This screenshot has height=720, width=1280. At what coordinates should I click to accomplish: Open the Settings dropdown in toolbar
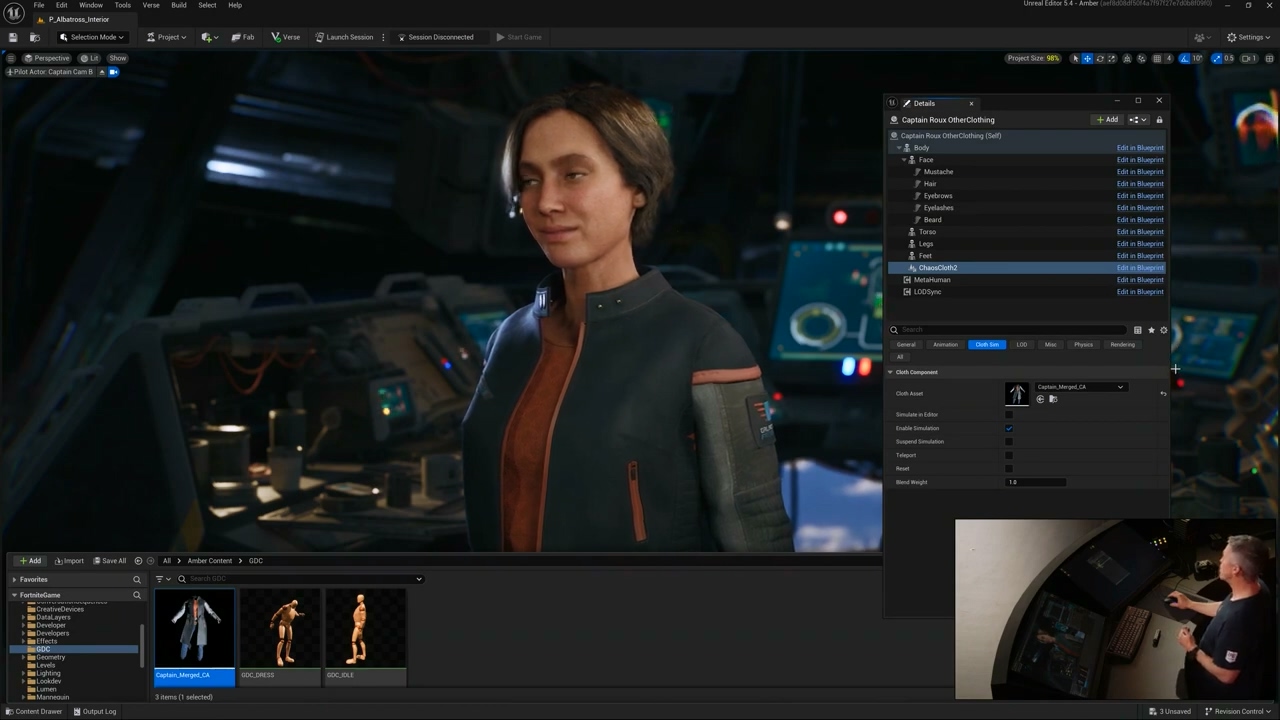pos(1247,37)
